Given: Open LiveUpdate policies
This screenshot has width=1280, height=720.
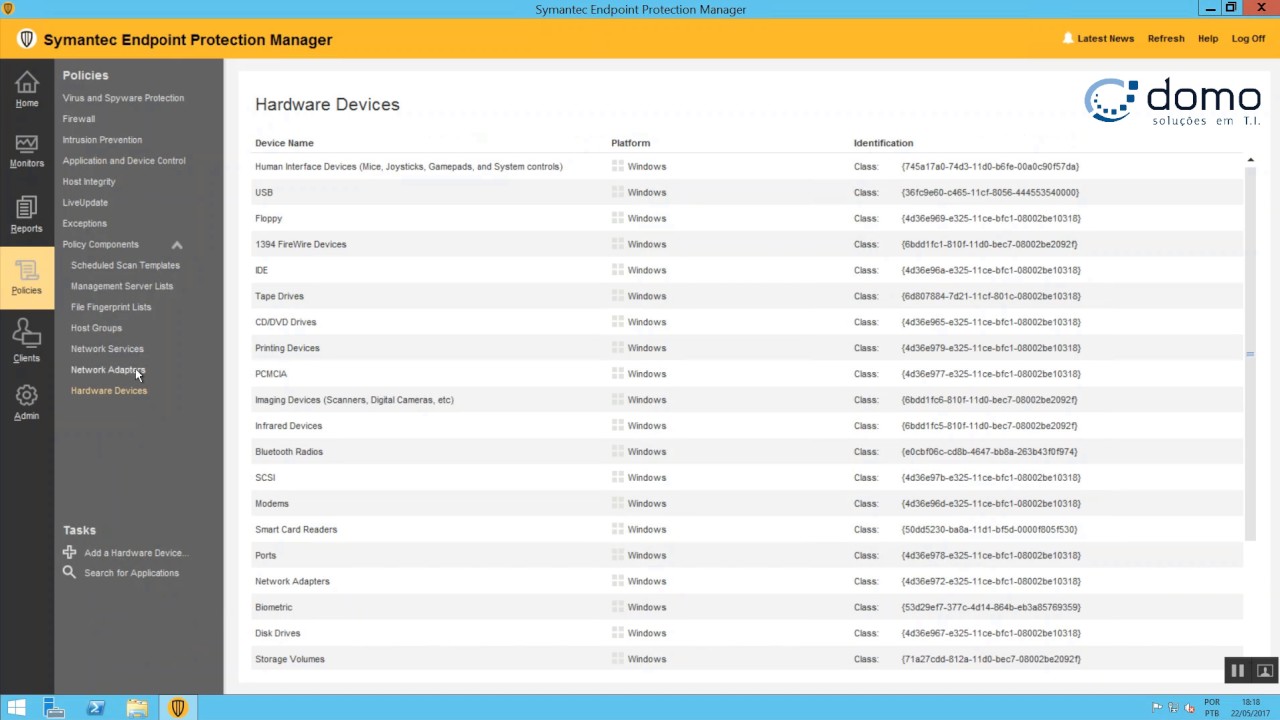Looking at the screenshot, I should (85, 203).
